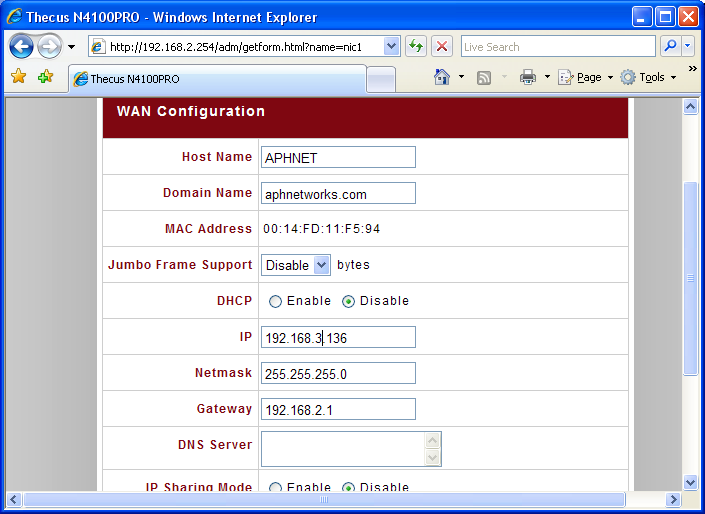Stop page loading with red X icon

coord(442,47)
